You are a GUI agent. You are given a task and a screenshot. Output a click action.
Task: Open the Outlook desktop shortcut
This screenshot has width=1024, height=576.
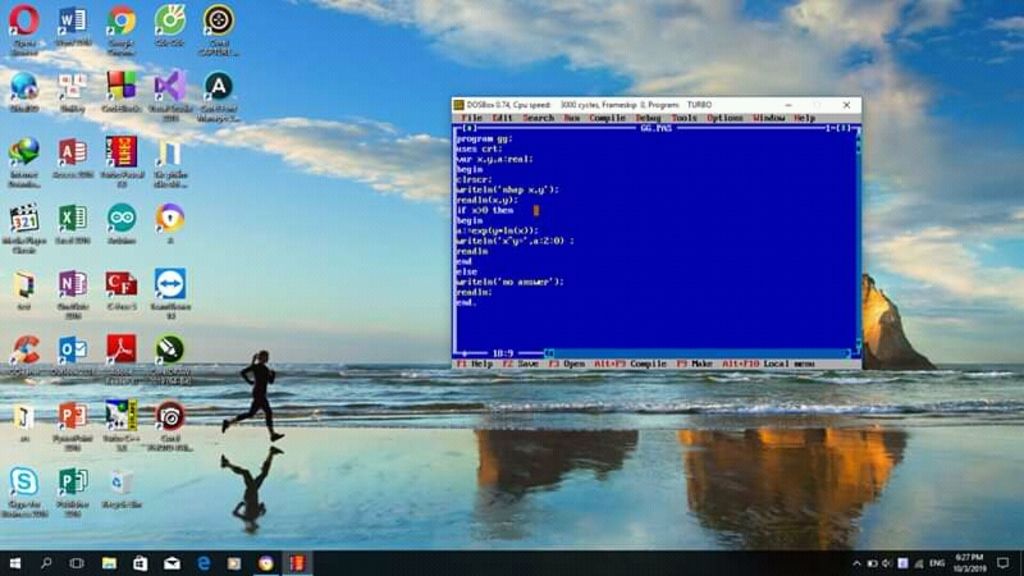72,350
